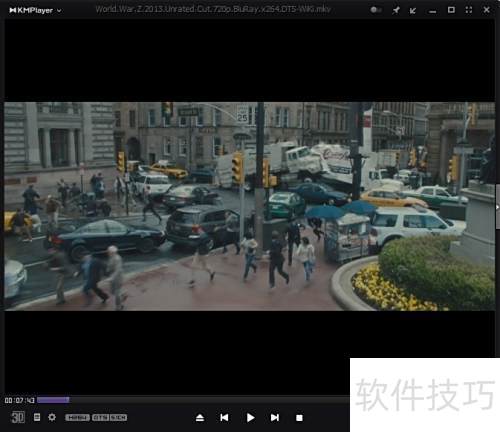Click the 5.1CH channel badge
This screenshot has width=500, height=432.
point(118,418)
